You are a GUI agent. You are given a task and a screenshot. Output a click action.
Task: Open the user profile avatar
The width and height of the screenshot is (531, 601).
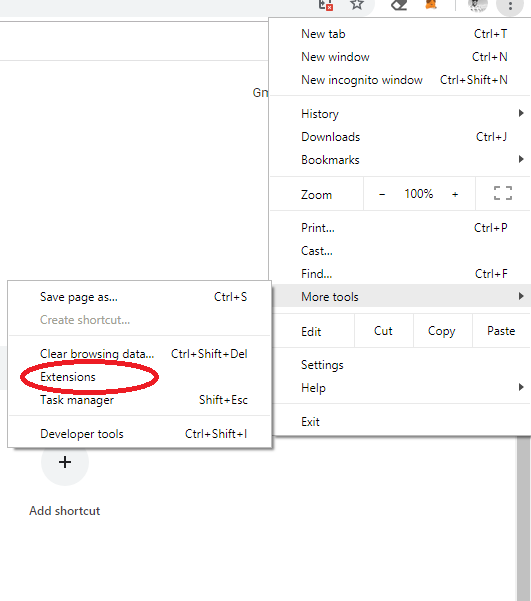[478, 5]
